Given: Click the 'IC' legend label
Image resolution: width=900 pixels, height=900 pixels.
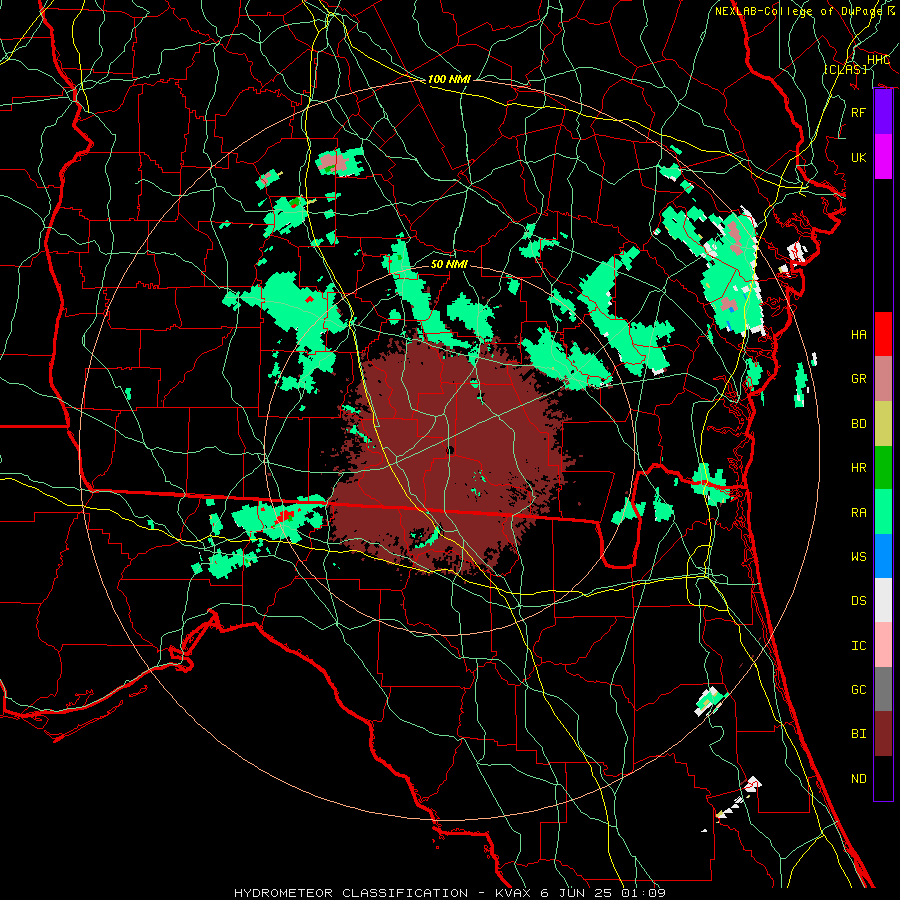Looking at the screenshot, I should 859,646.
